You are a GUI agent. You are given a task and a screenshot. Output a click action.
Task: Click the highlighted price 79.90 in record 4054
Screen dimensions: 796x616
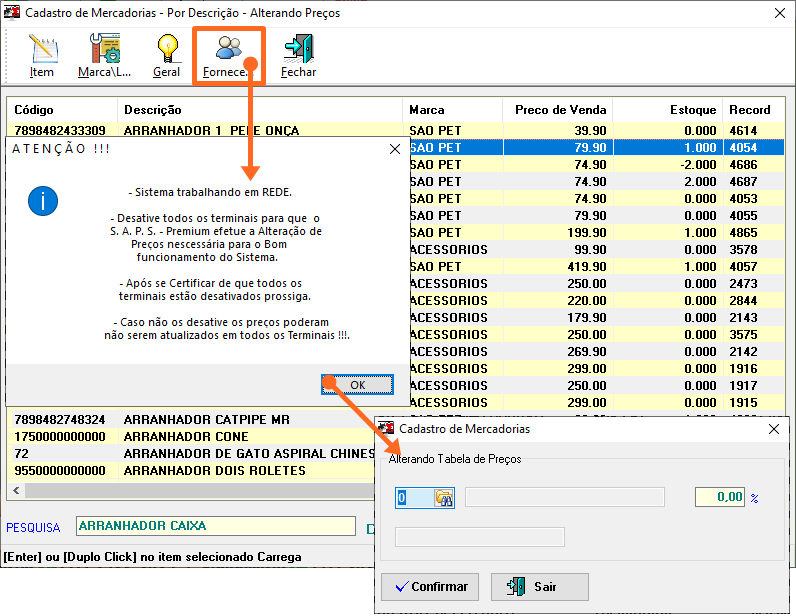[590, 148]
